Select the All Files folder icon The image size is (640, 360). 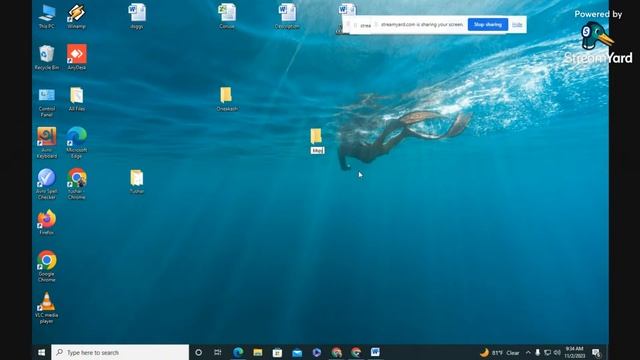pyautogui.click(x=77, y=99)
